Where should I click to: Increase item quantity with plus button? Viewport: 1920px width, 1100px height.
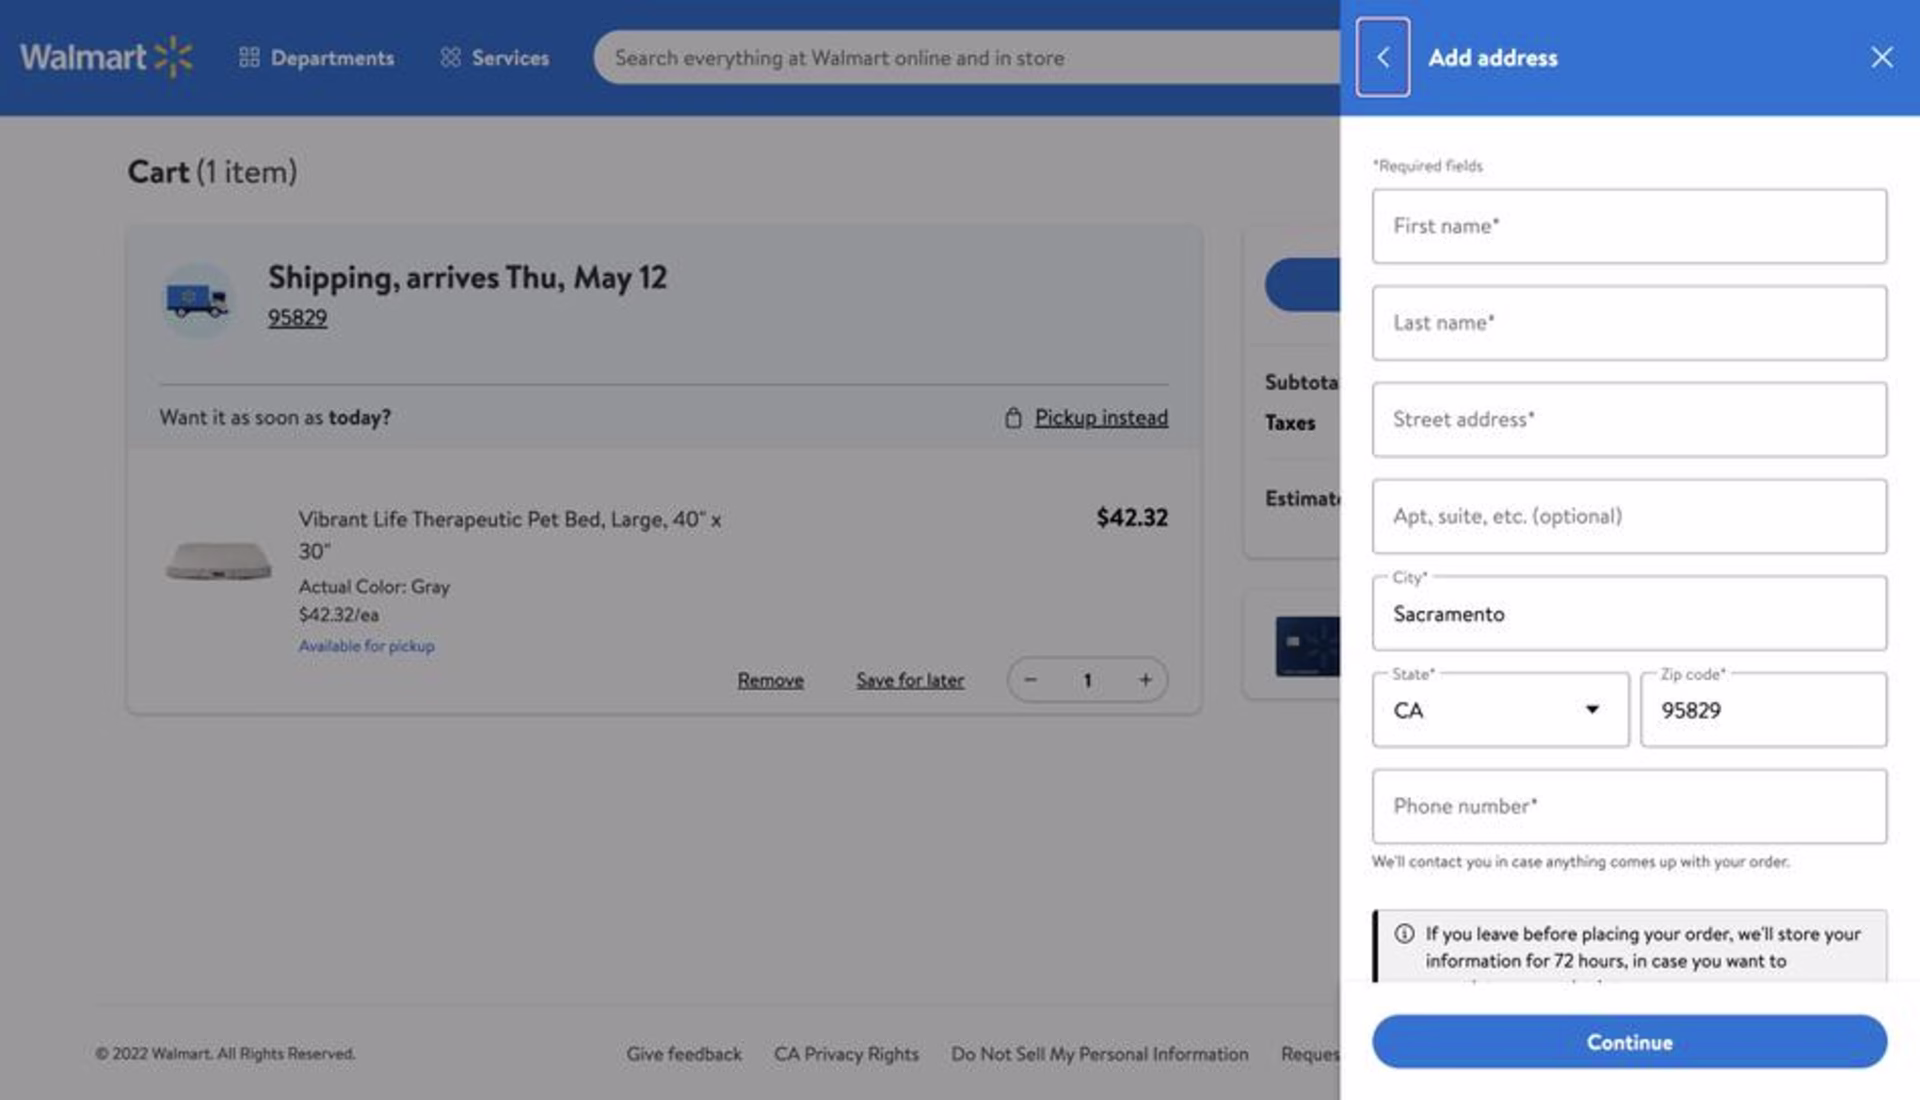pyautogui.click(x=1145, y=680)
